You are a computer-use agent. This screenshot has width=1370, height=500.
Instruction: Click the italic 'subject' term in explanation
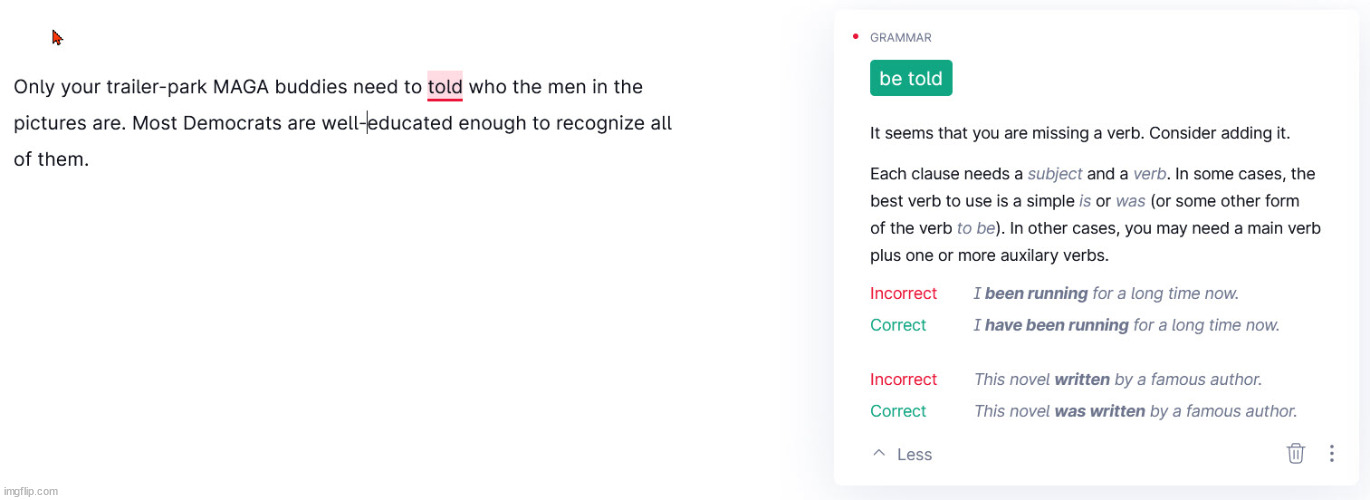pos(1055,174)
